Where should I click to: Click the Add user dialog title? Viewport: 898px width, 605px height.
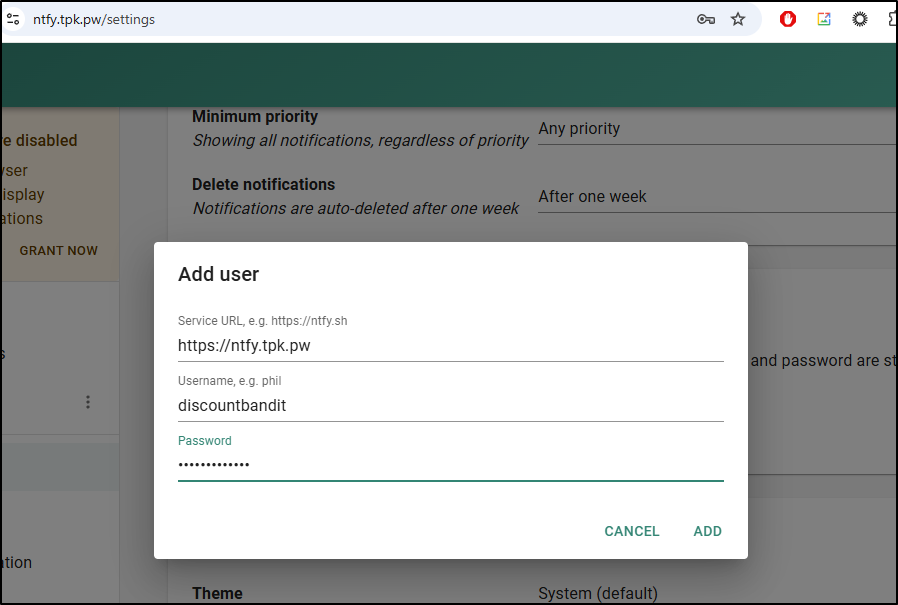pos(218,274)
